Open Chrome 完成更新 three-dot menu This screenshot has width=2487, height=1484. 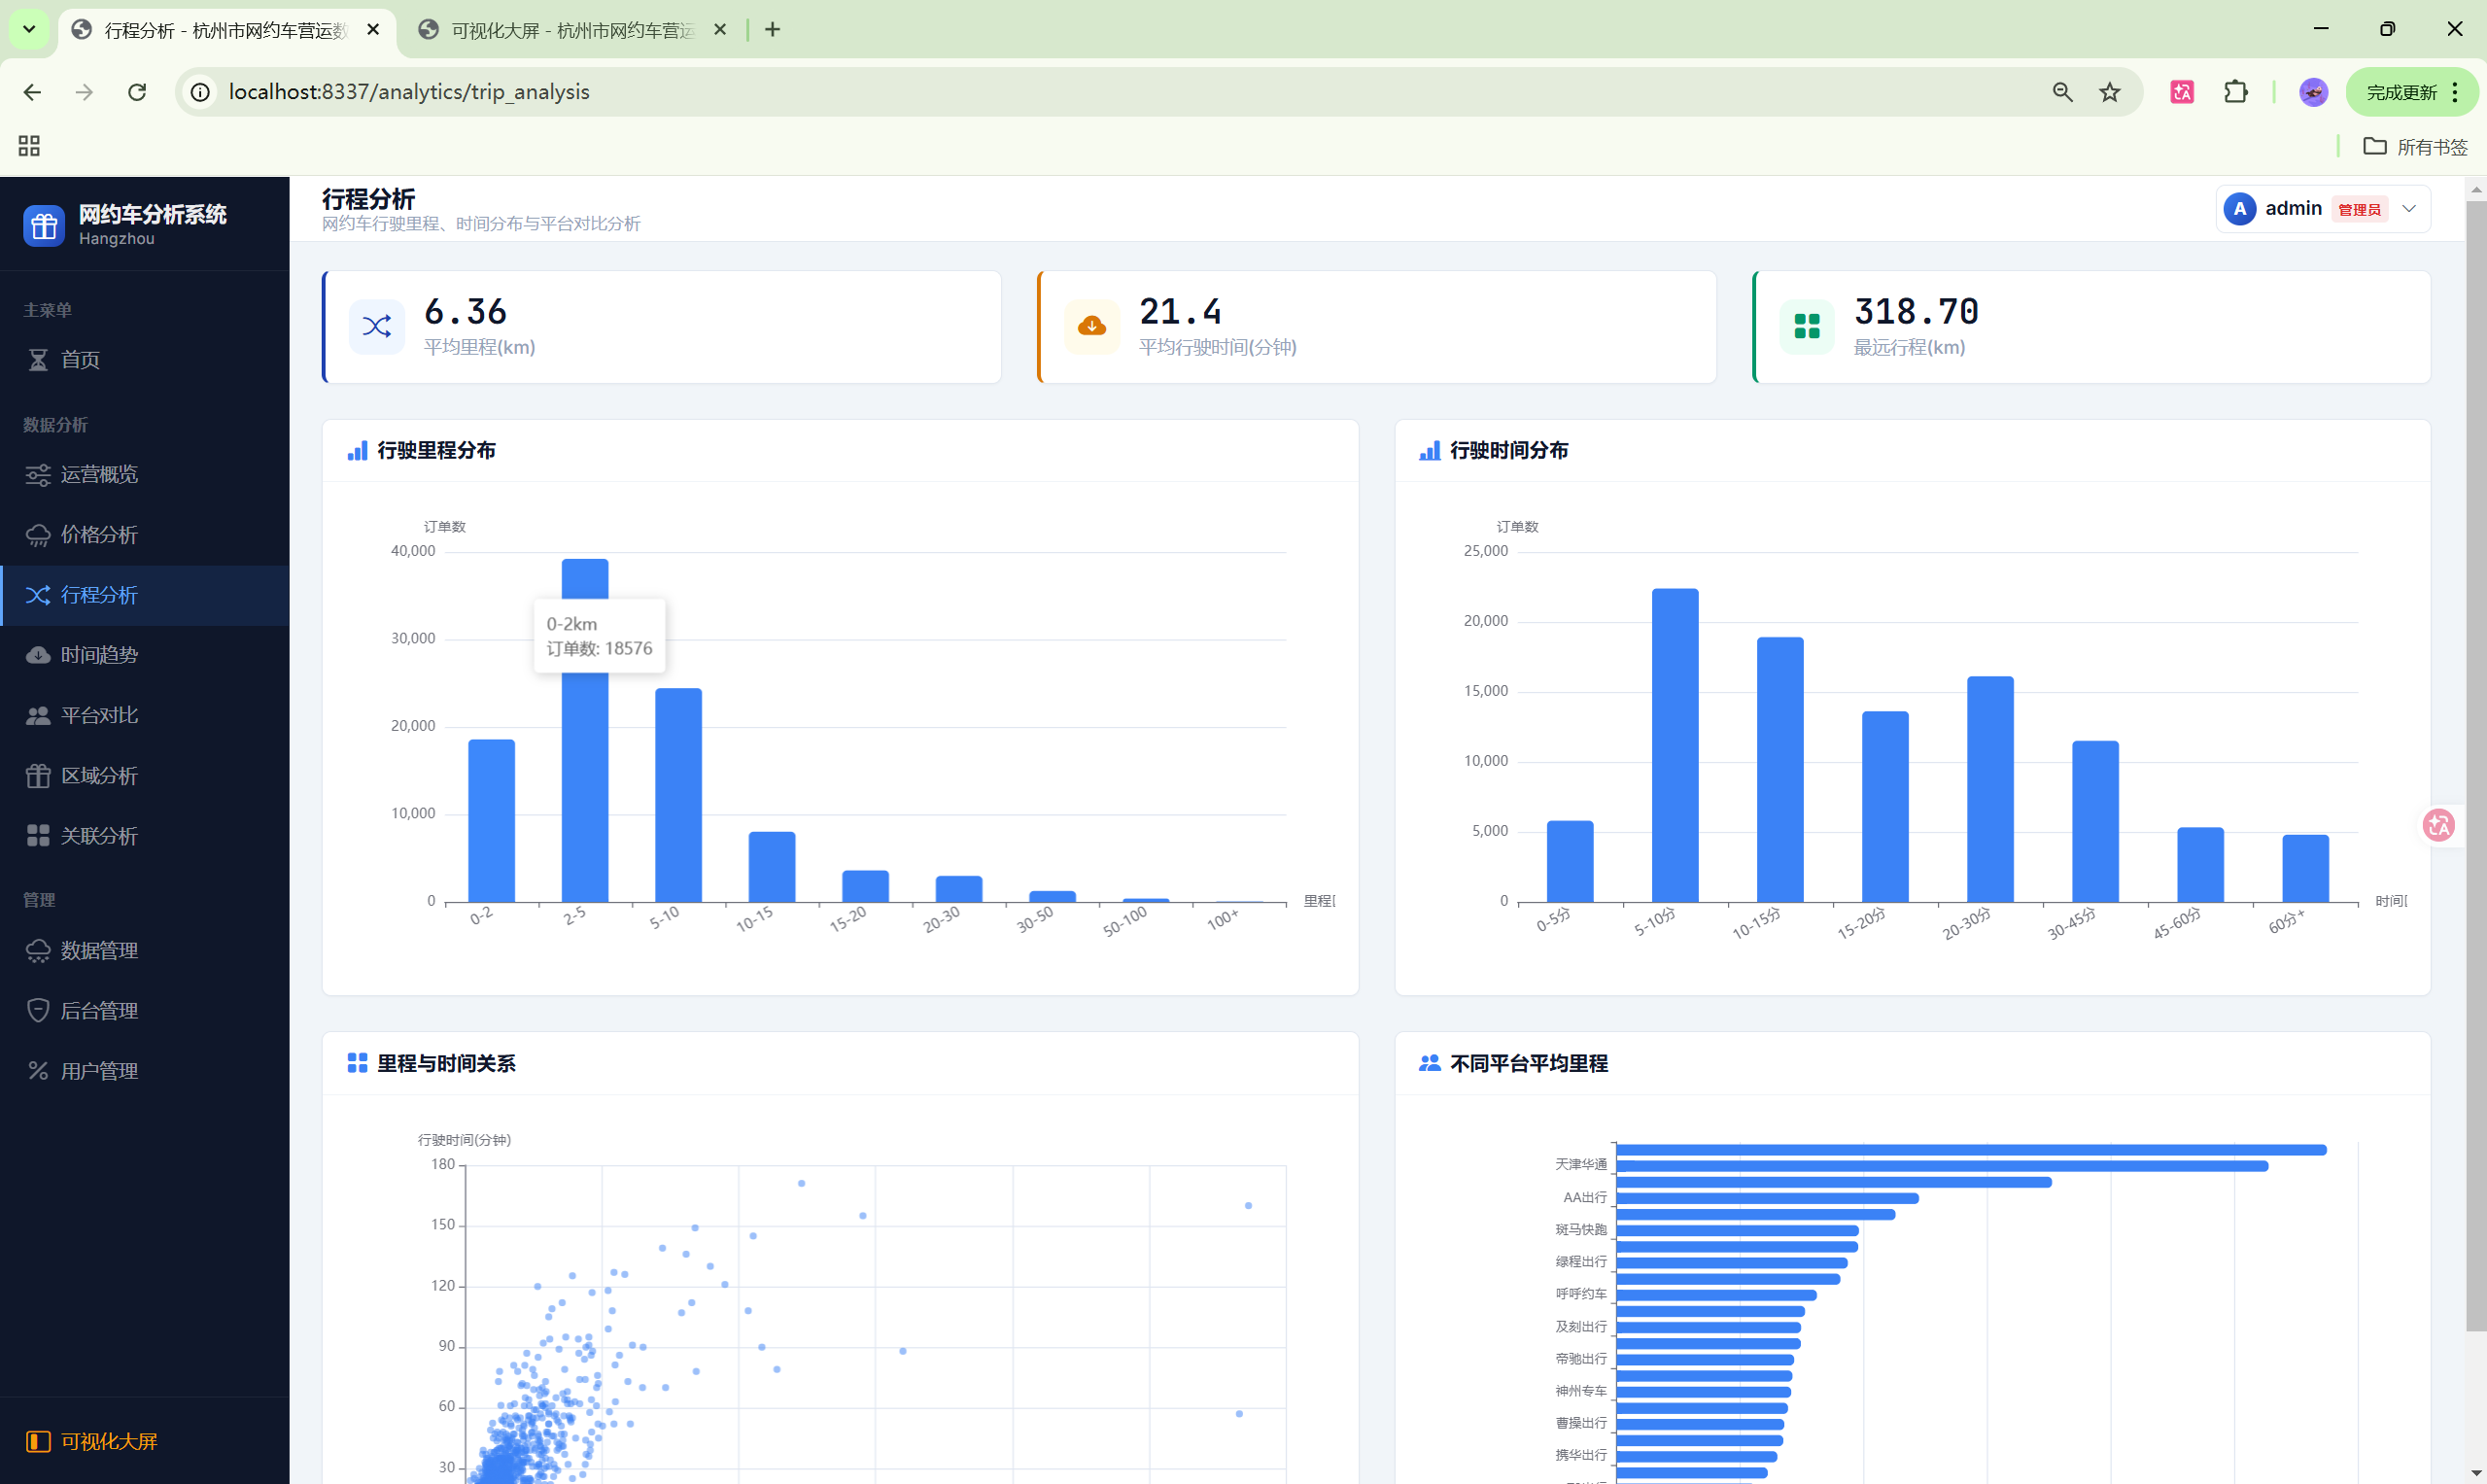coord(2455,92)
